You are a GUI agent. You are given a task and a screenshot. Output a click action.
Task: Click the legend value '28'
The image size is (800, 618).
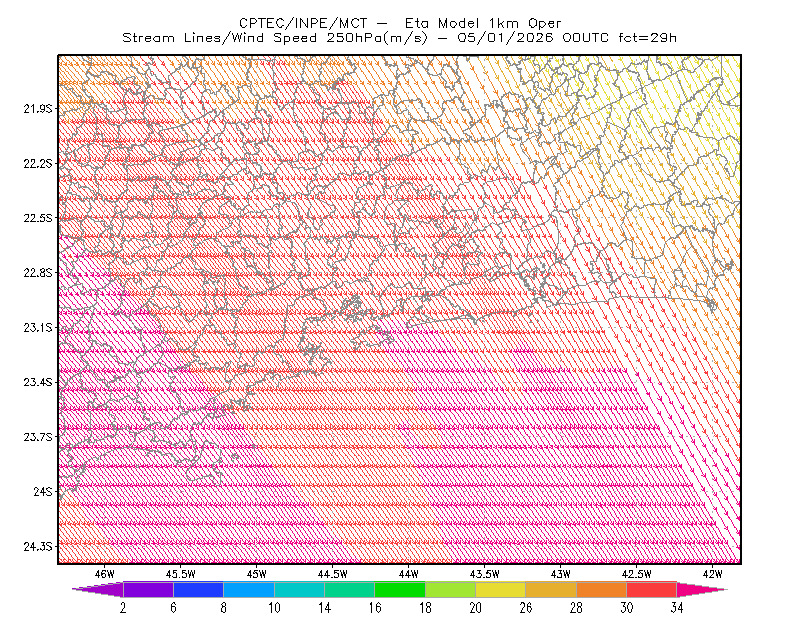[576, 608]
